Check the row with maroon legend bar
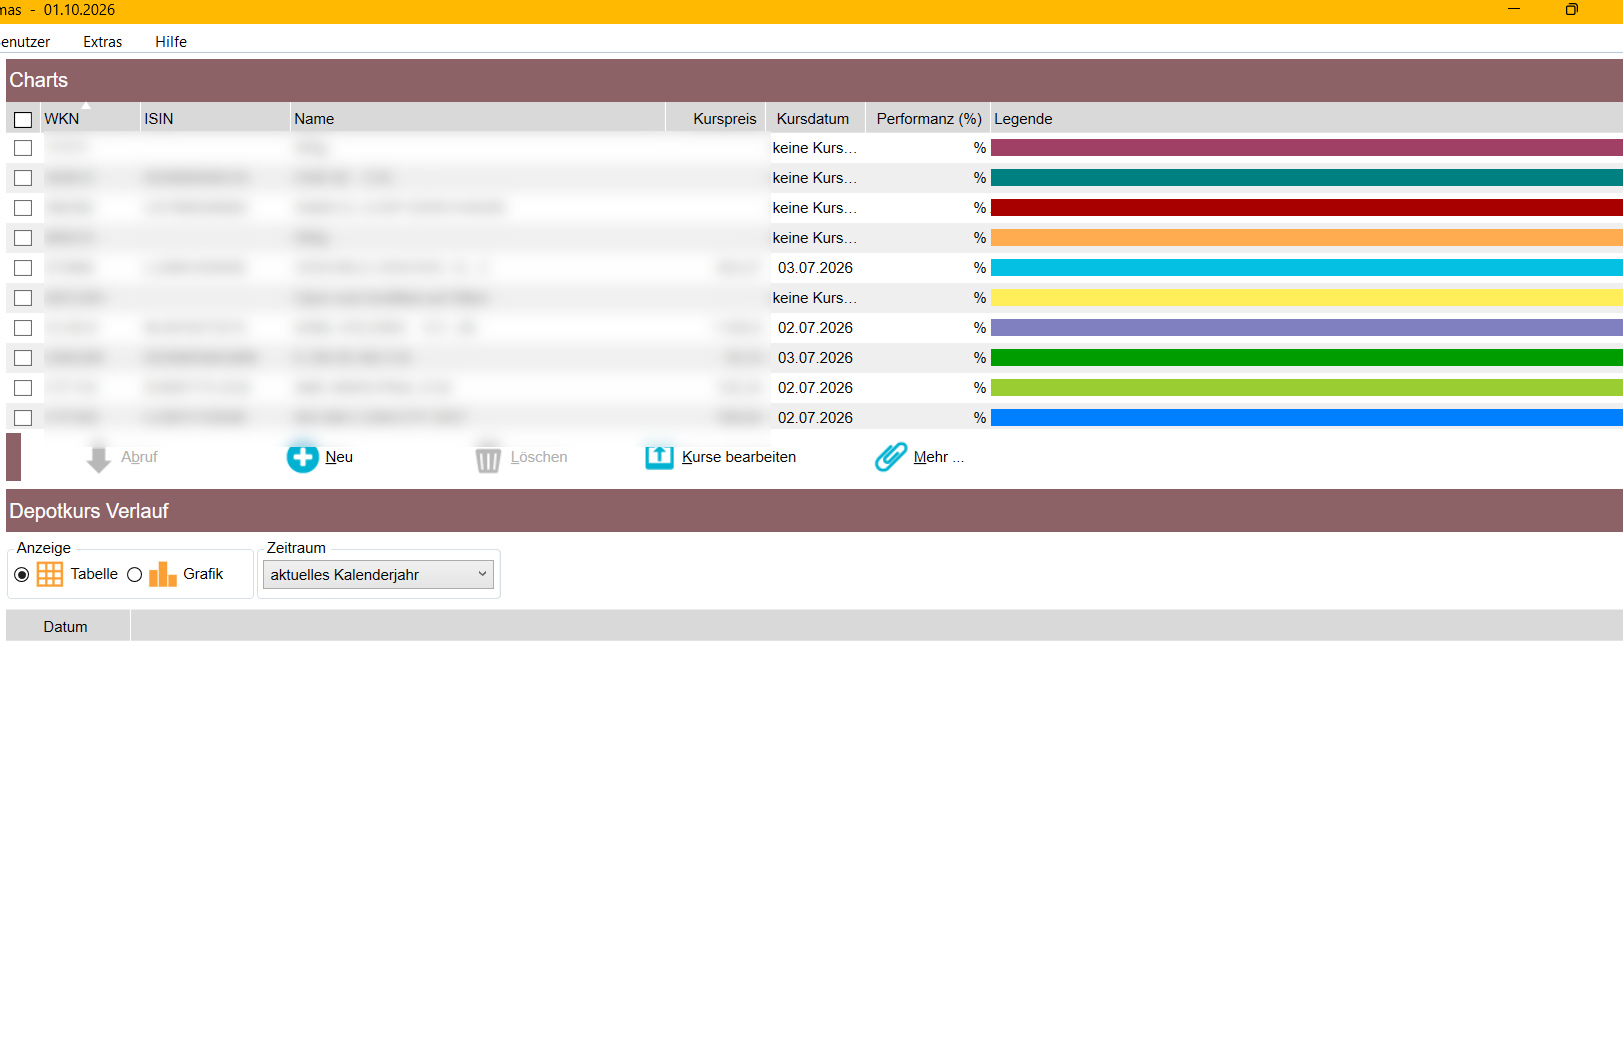The width and height of the screenshot is (1623, 1054). click(23, 148)
